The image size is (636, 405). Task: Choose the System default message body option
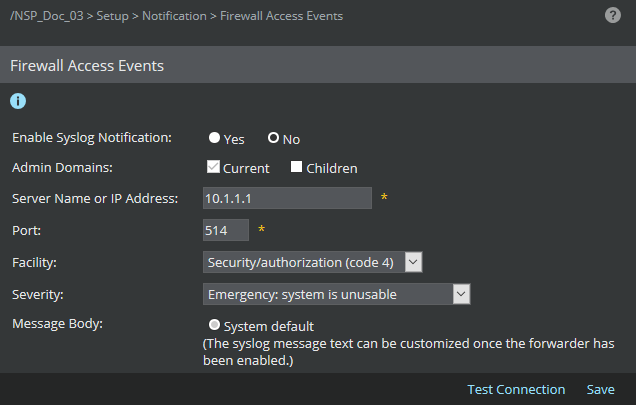214,325
